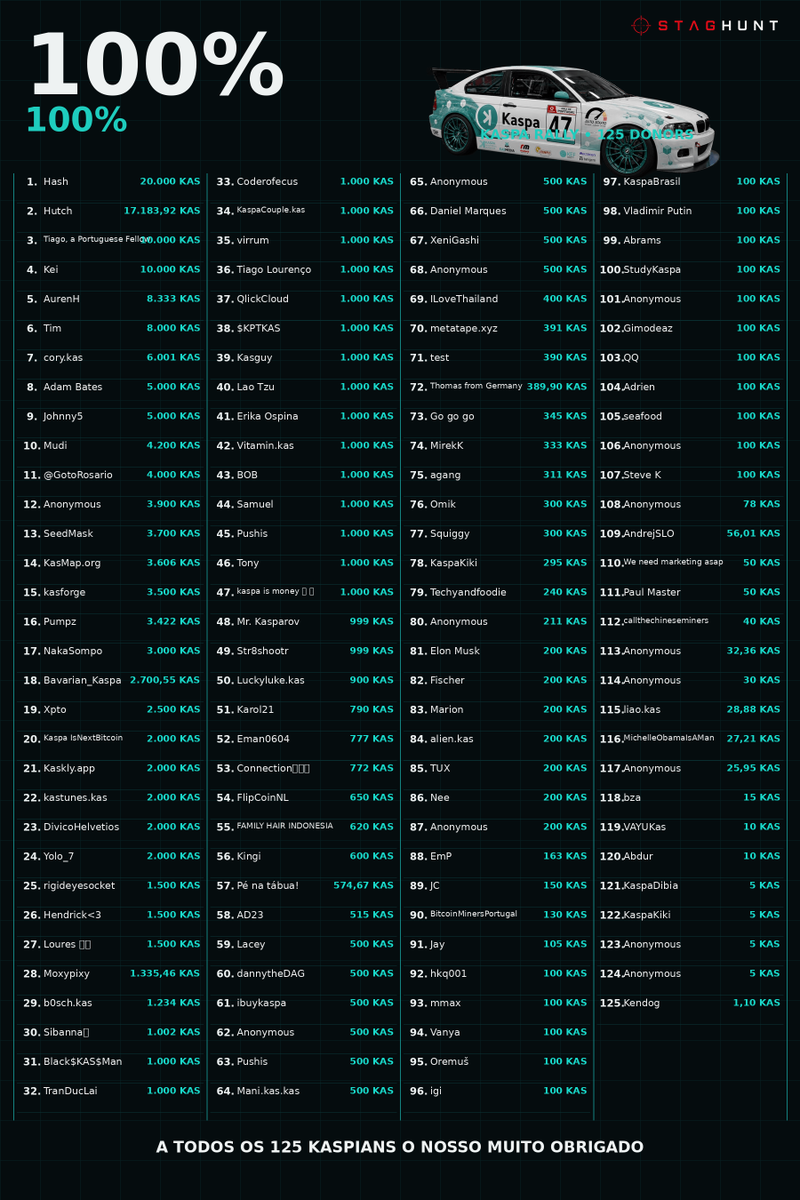Click donor rigideyesocket

[x=79, y=886]
